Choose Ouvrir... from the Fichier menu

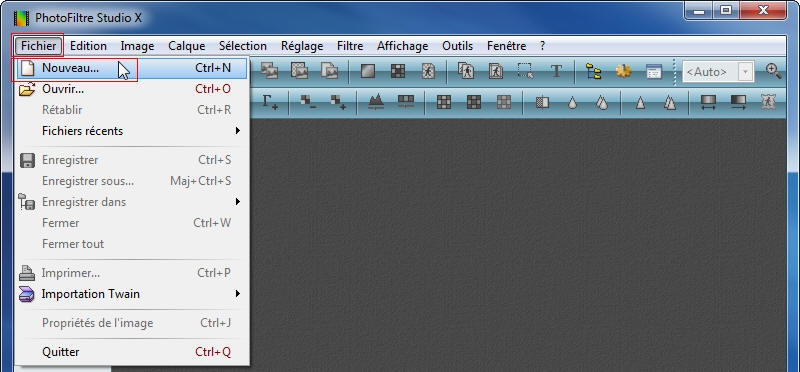[x=132, y=89]
